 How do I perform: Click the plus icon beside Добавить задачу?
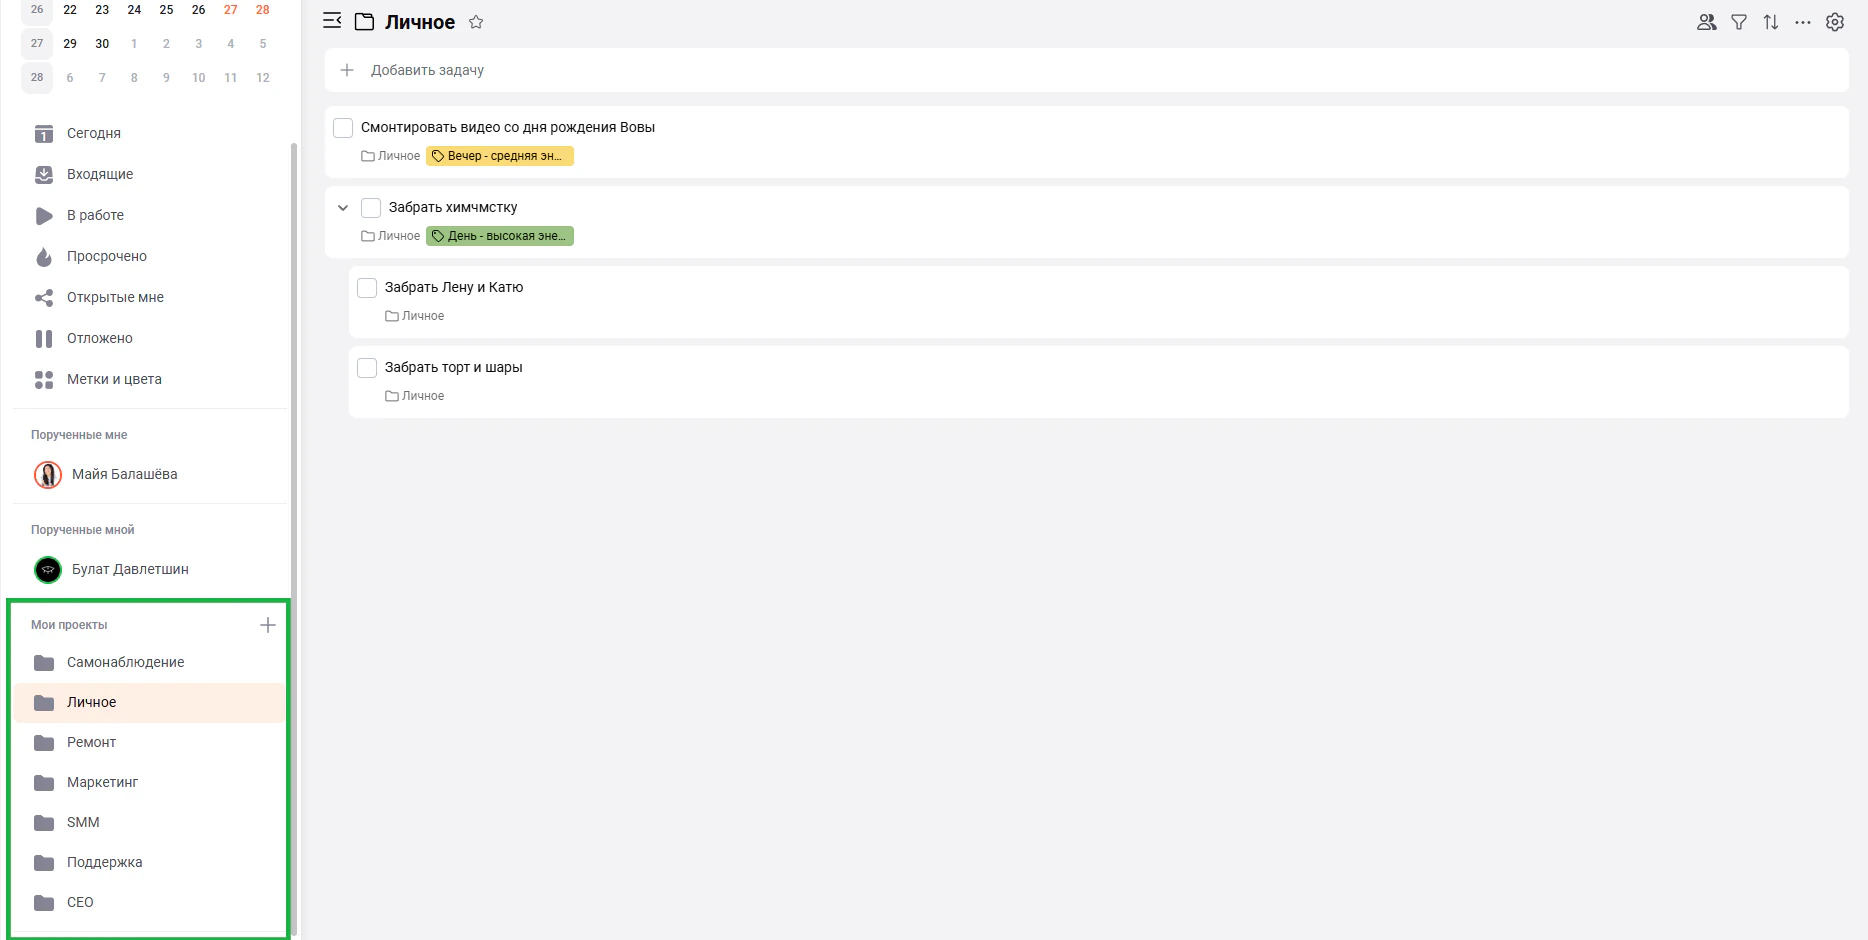point(347,70)
